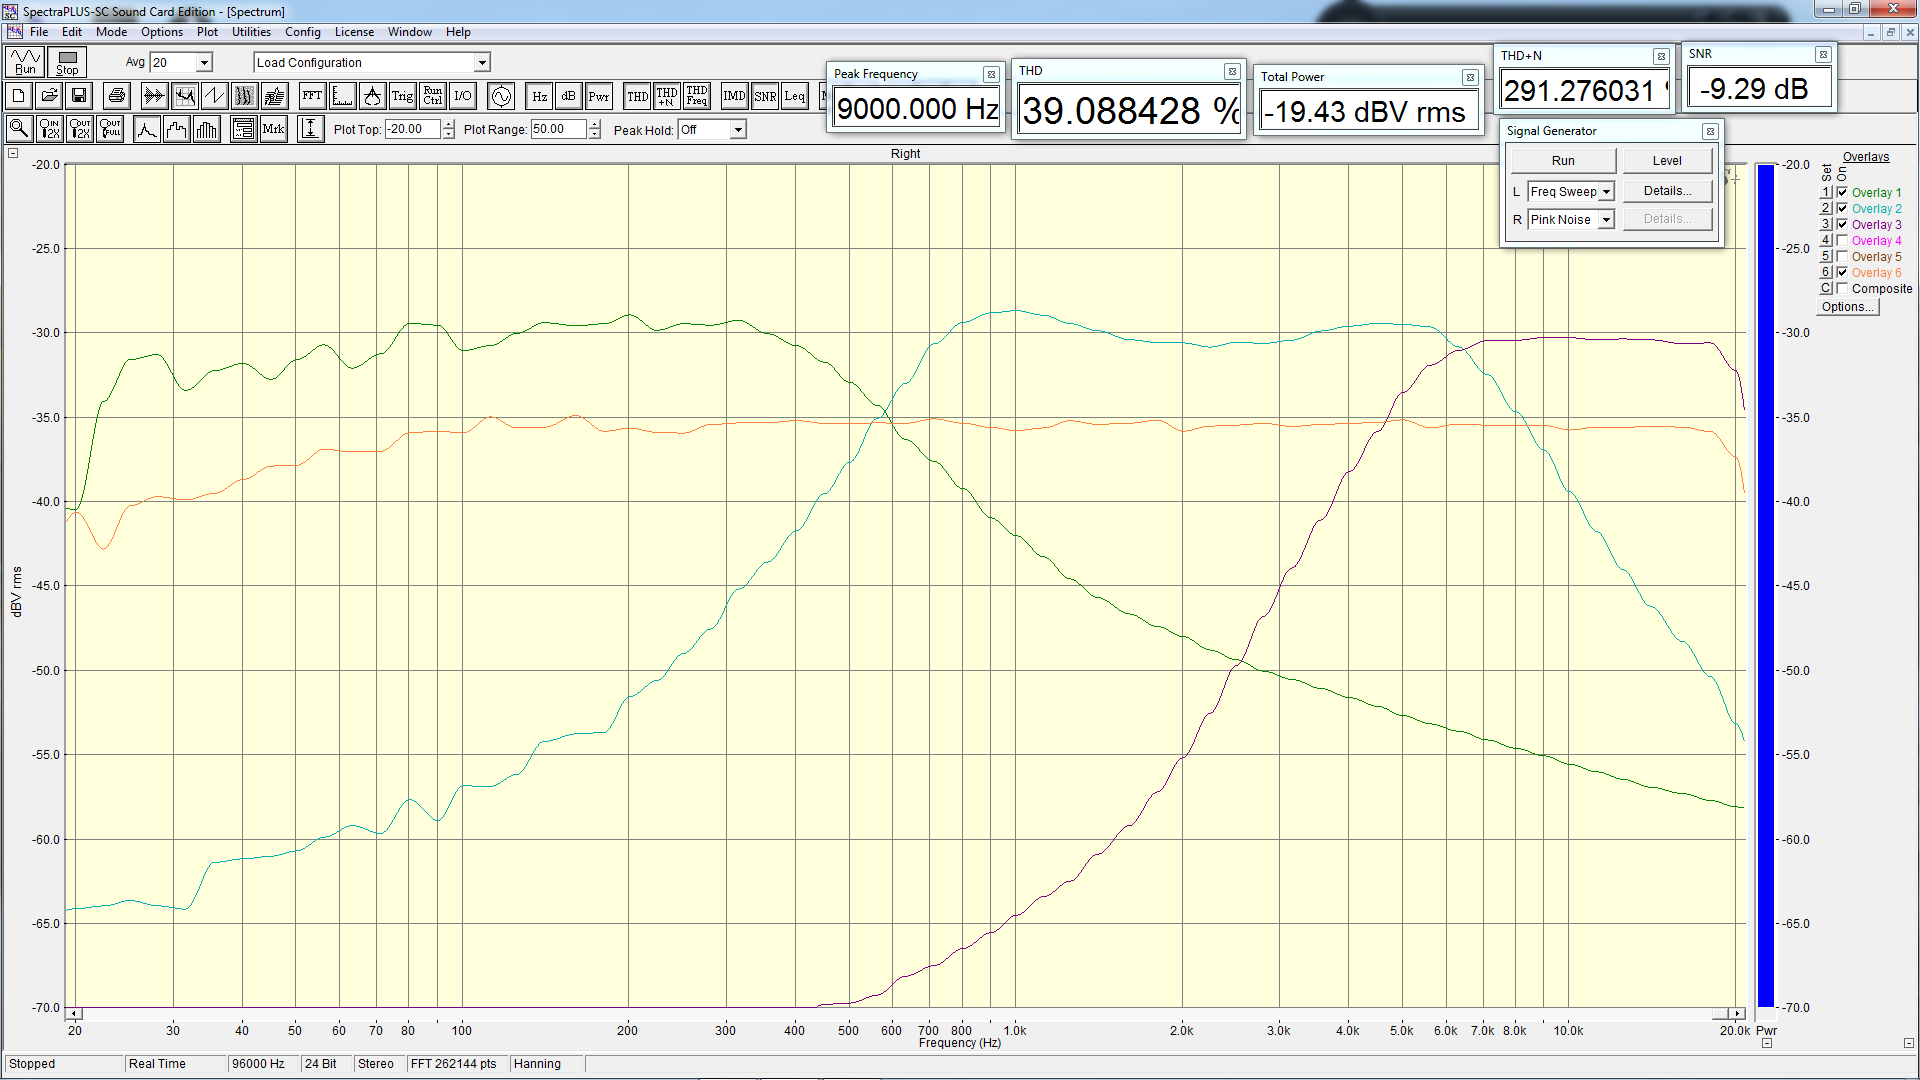Viewport: 1920px width, 1080px height.
Task: Click the Plot Range input field
Action: click(558, 129)
